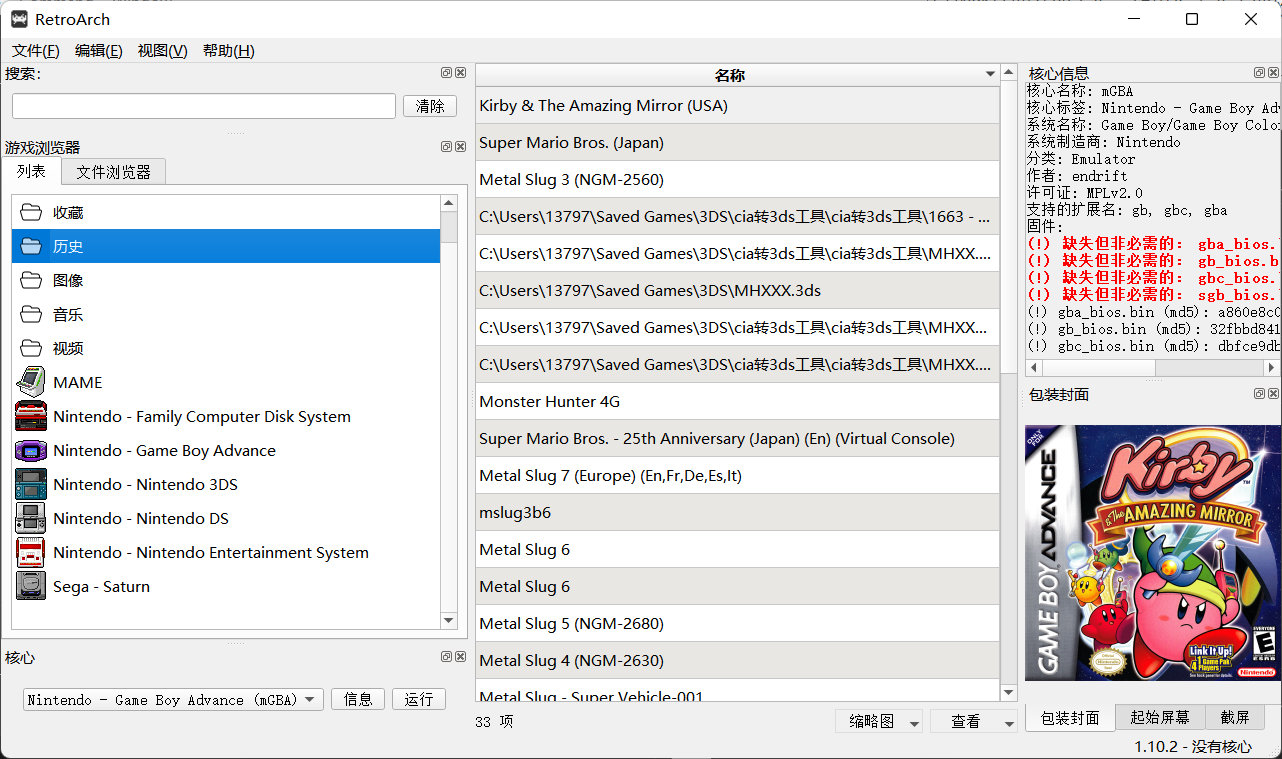This screenshot has height=759, width=1282.
Task: Open the 查看 view dropdown
Action: [973, 721]
